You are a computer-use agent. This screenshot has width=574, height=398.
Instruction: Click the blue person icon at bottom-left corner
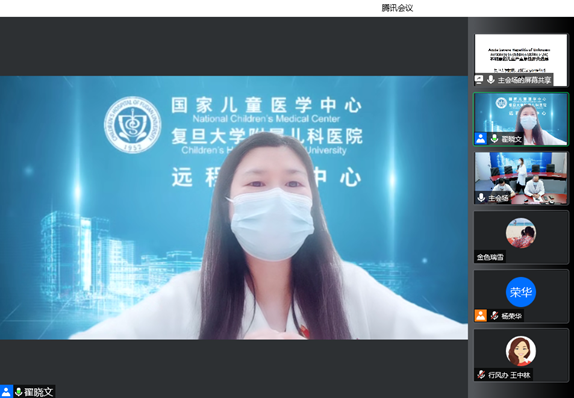(6, 391)
